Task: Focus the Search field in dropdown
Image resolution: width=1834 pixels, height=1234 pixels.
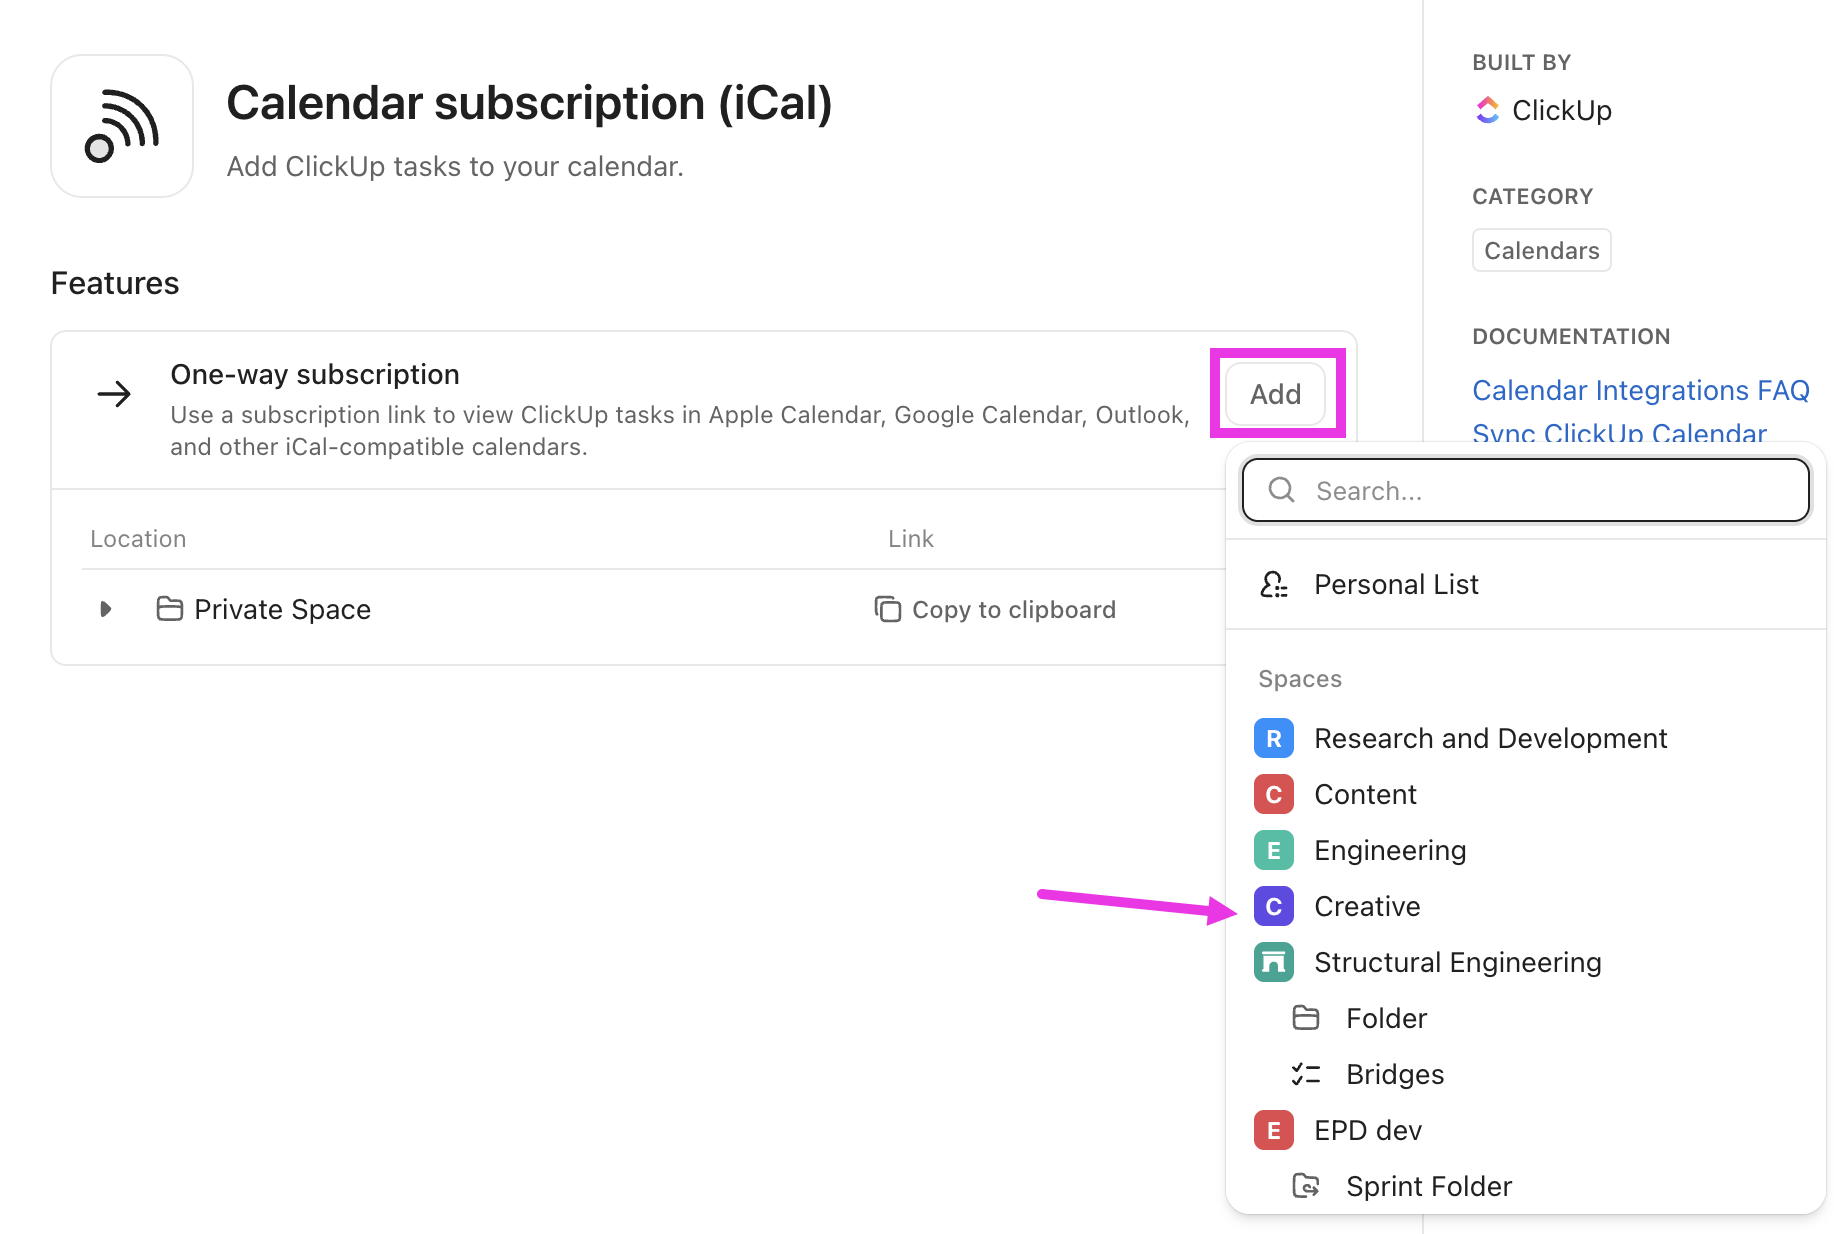Action: 1526,490
